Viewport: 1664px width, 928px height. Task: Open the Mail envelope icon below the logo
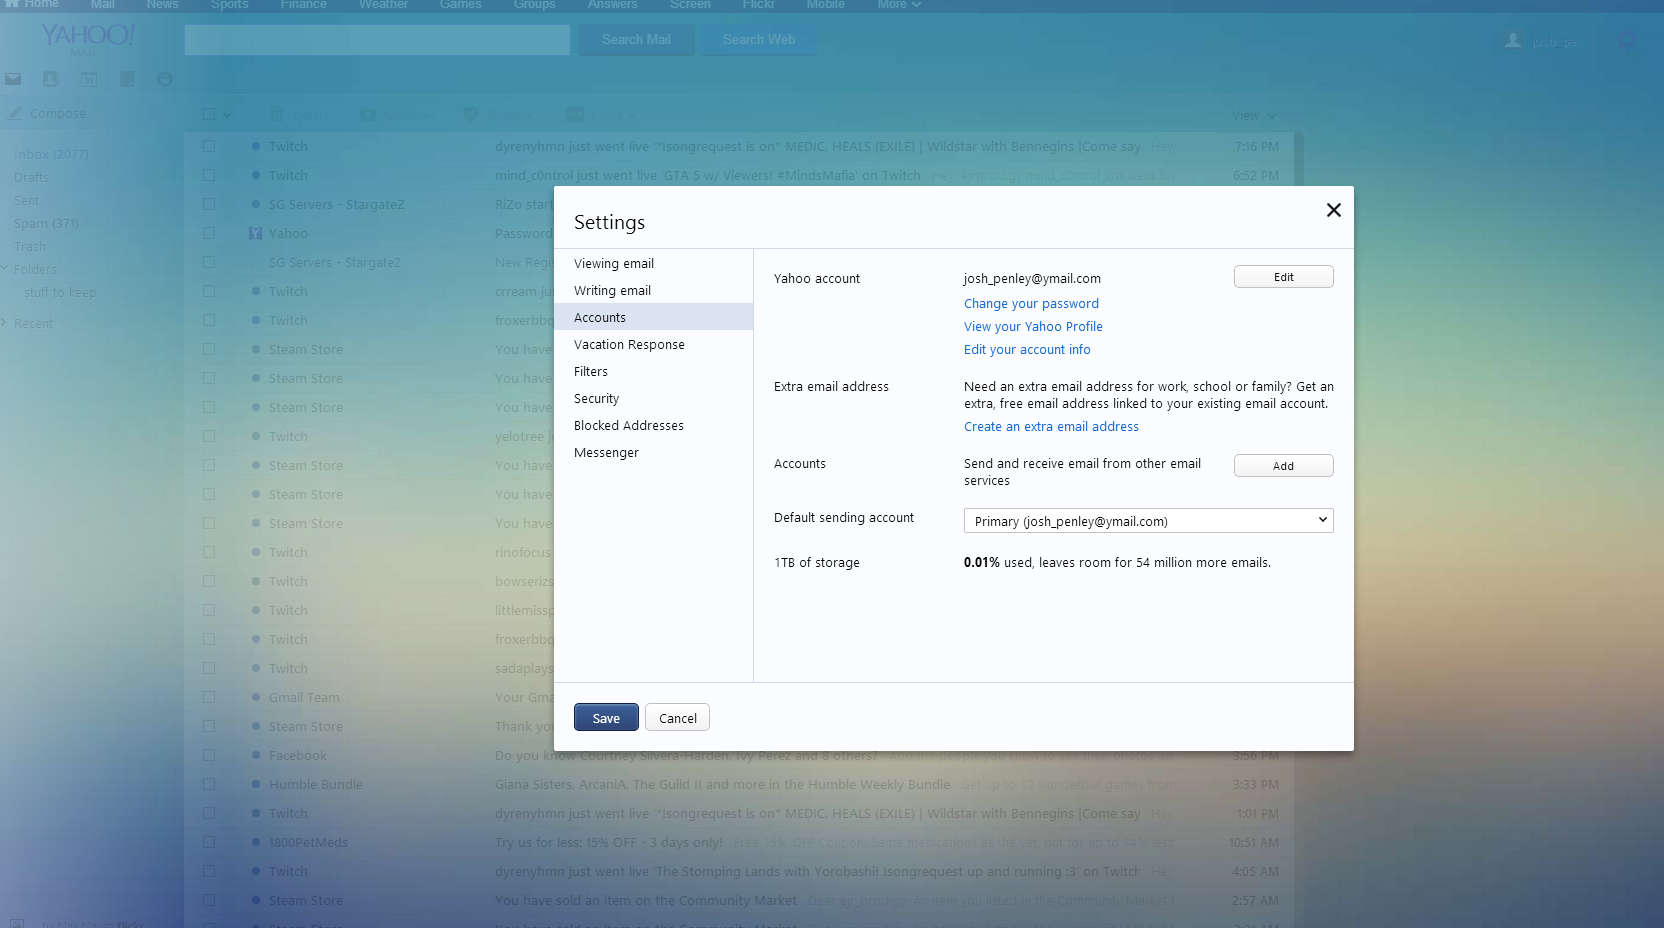13,79
